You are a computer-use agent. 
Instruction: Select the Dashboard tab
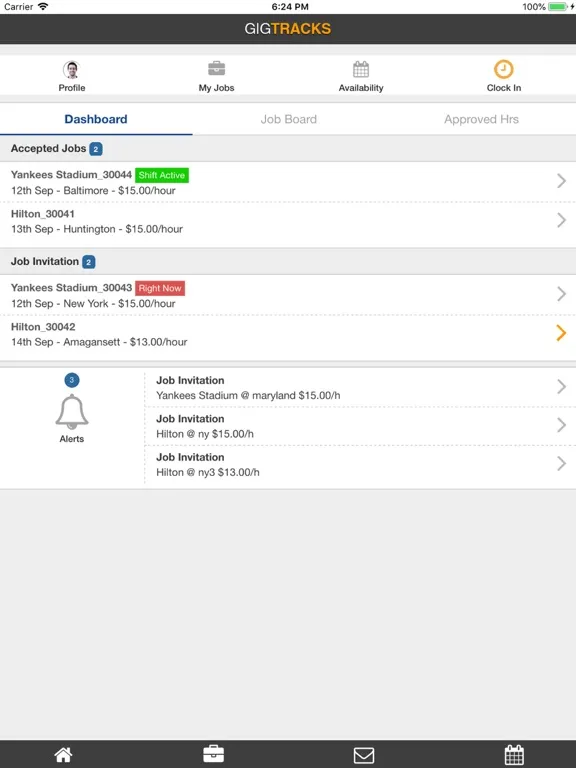pos(96,119)
